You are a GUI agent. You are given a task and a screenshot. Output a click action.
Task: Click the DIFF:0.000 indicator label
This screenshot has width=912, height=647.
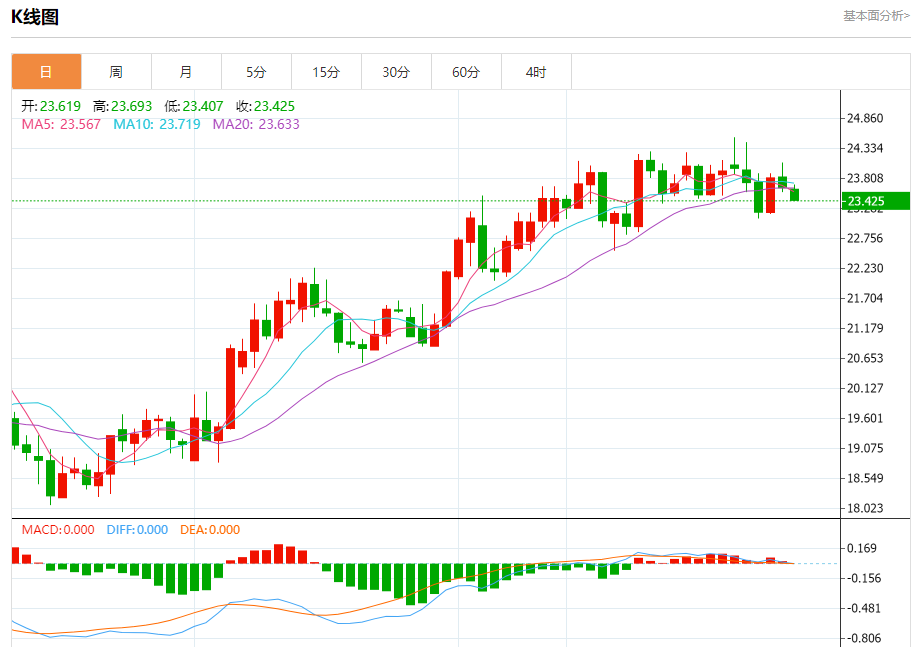point(137,529)
